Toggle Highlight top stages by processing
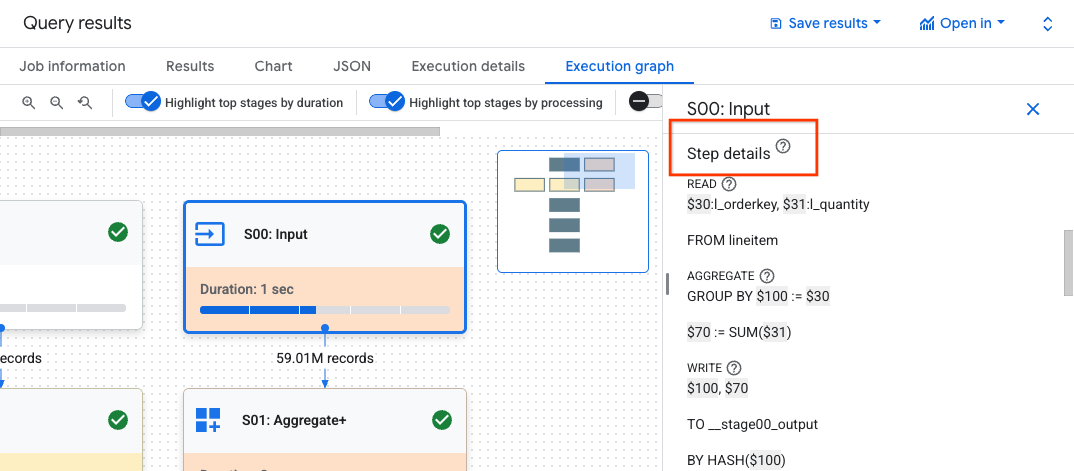Screen dimensions: 1074x471 tap(387, 102)
